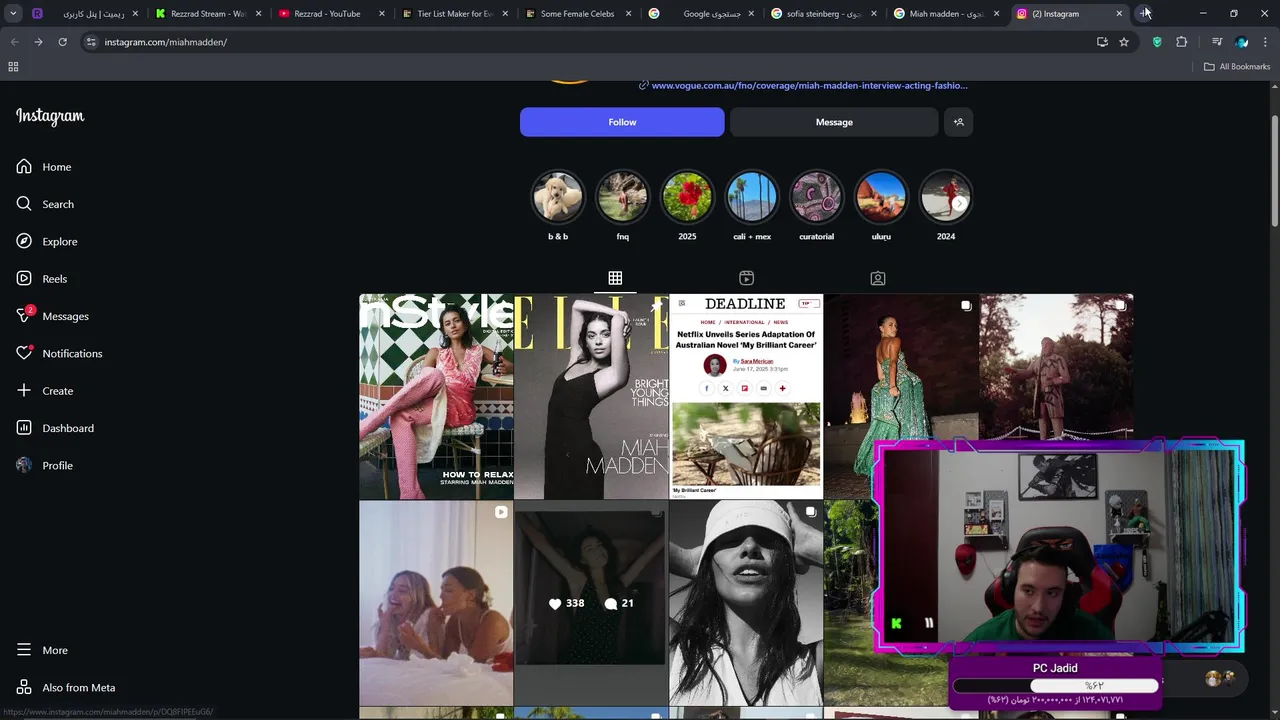Reload the Instagram page
The height and width of the screenshot is (720, 1280).
click(62, 42)
